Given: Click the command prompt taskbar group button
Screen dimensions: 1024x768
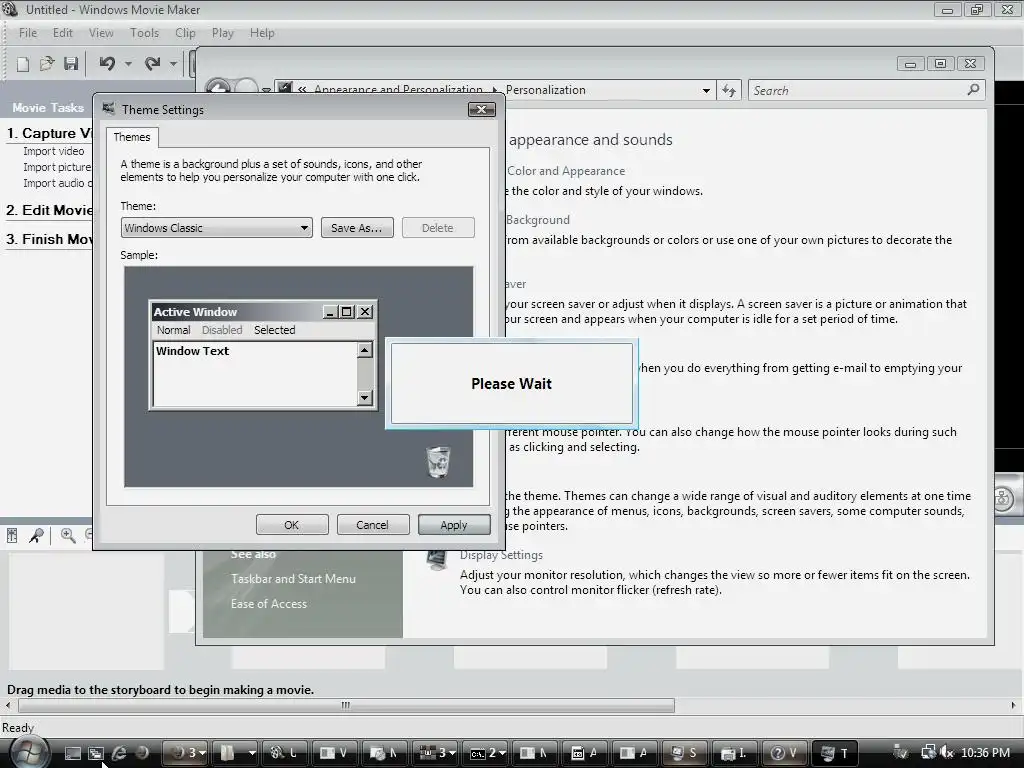Looking at the screenshot, I should pyautogui.click(x=487, y=753).
